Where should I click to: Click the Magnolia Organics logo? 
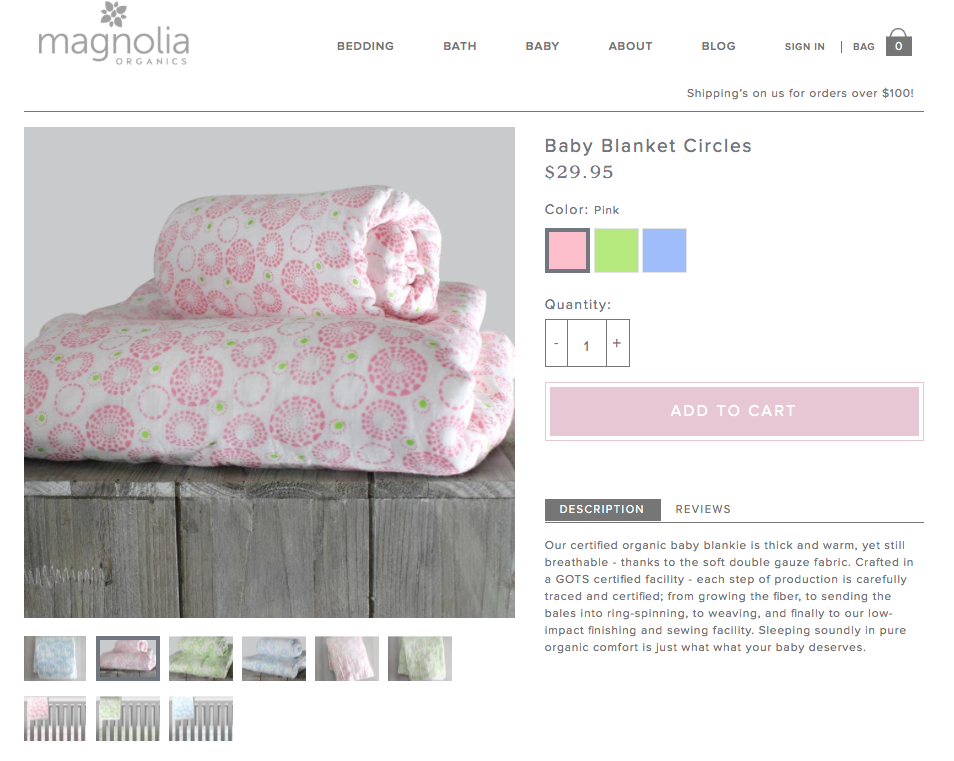point(114,33)
